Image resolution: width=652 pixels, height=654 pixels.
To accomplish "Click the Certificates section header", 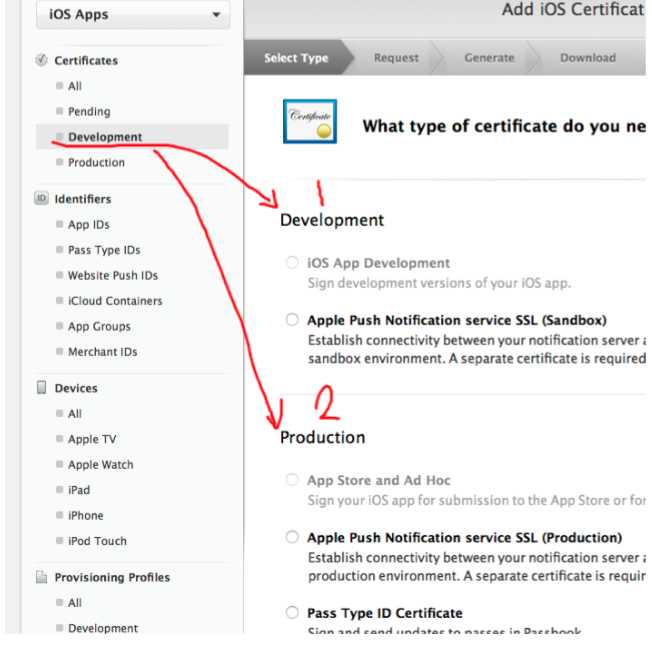I will 86,60.
